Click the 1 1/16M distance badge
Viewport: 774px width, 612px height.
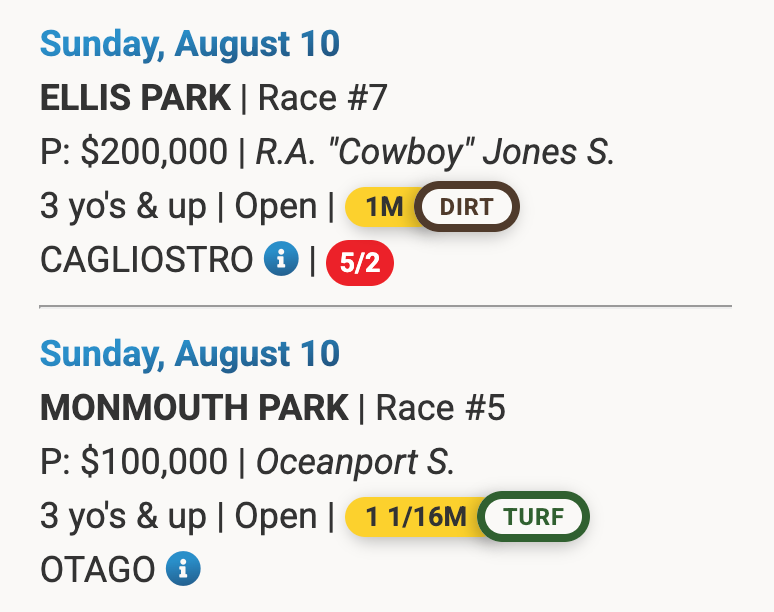coord(415,517)
